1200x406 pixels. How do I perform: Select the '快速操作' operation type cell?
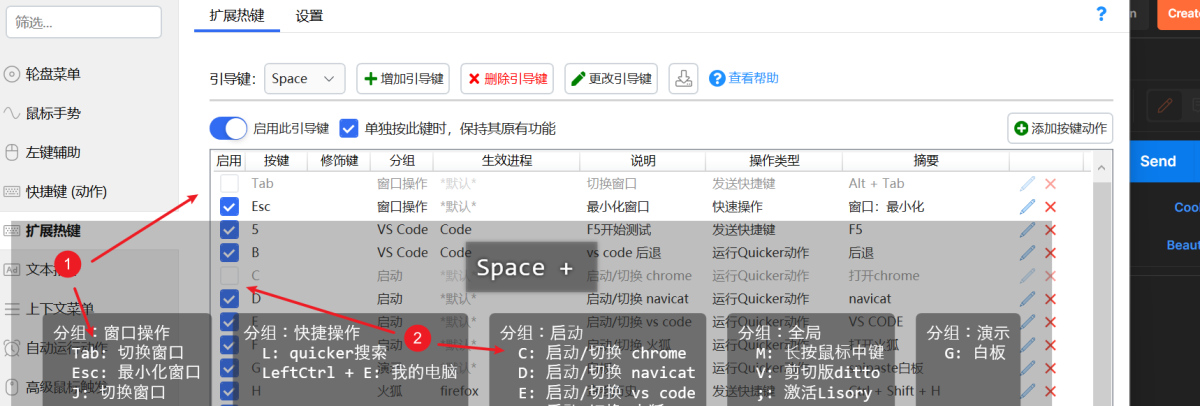pos(738,206)
